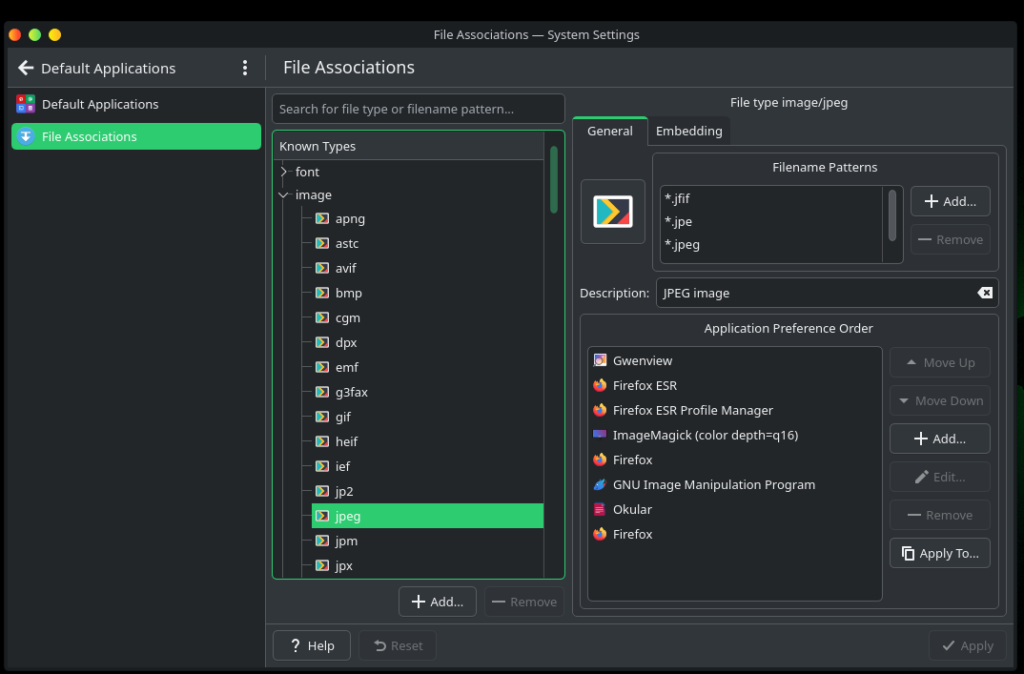Click Add next to Filename Patterns
This screenshot has width=1024, height=674.
click(949, 201)
